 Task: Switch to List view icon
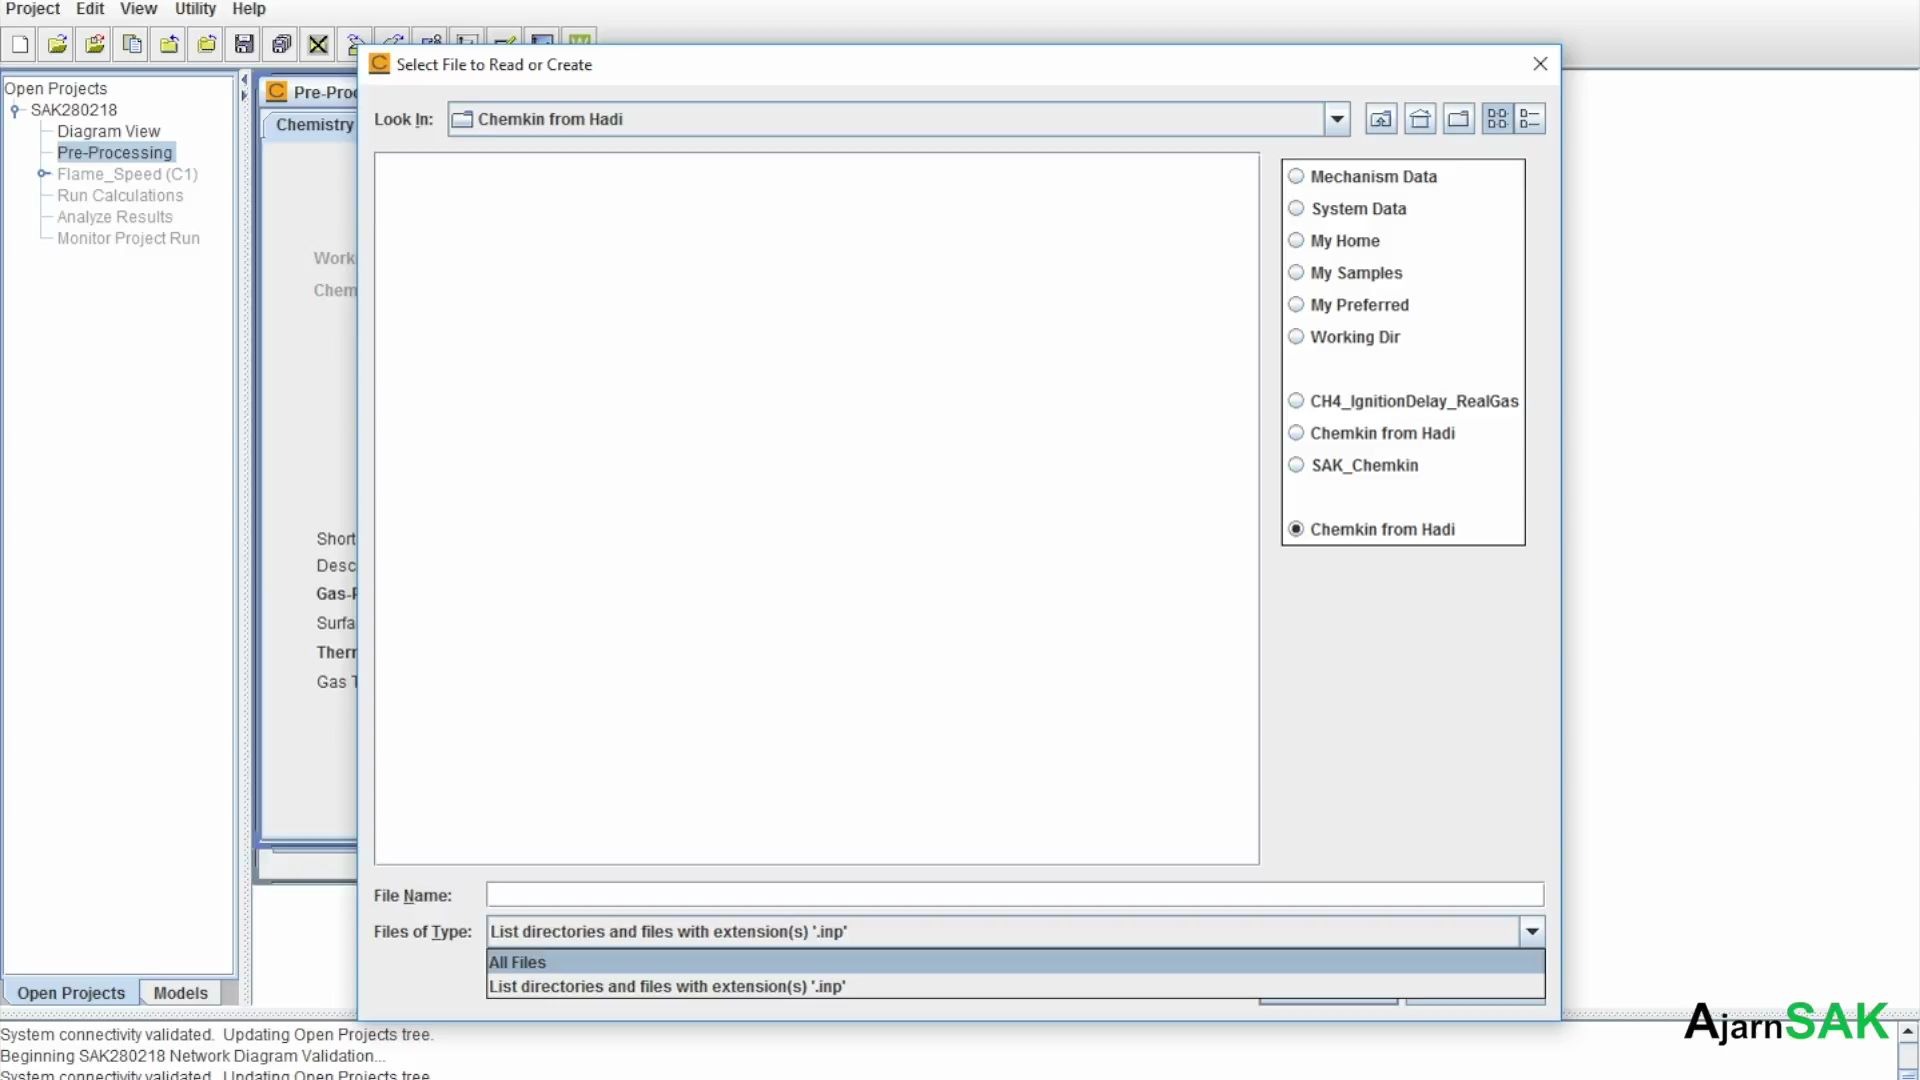(x=1497, y=119)
